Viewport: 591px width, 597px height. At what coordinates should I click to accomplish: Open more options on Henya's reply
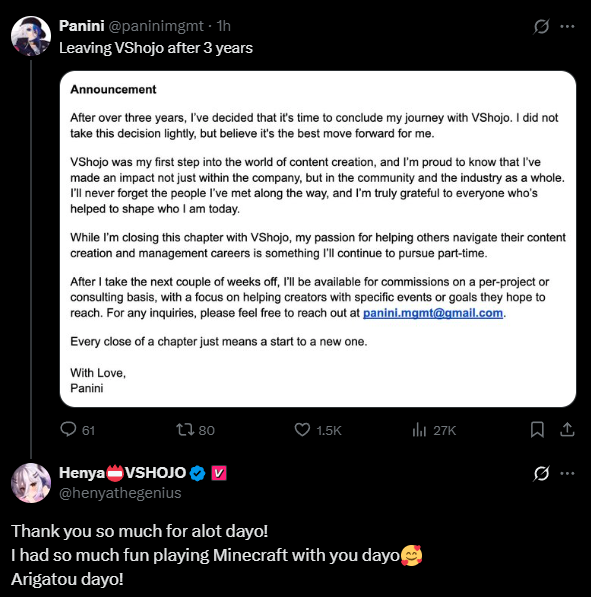(567, 473)
